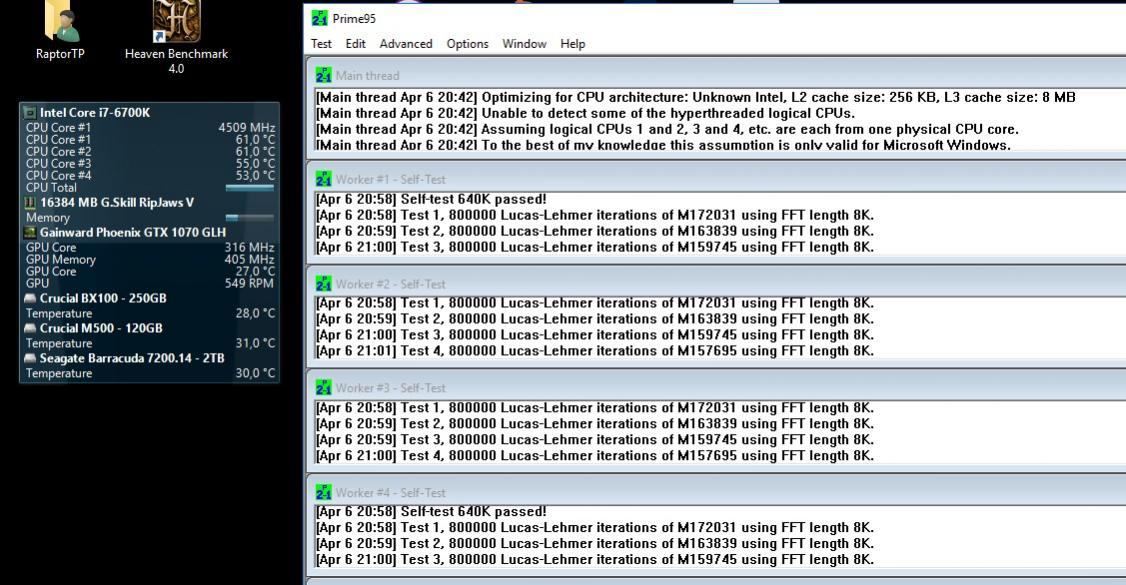Click the CPU Total usage bar
1126x585 pixels.
pos(249,188)
